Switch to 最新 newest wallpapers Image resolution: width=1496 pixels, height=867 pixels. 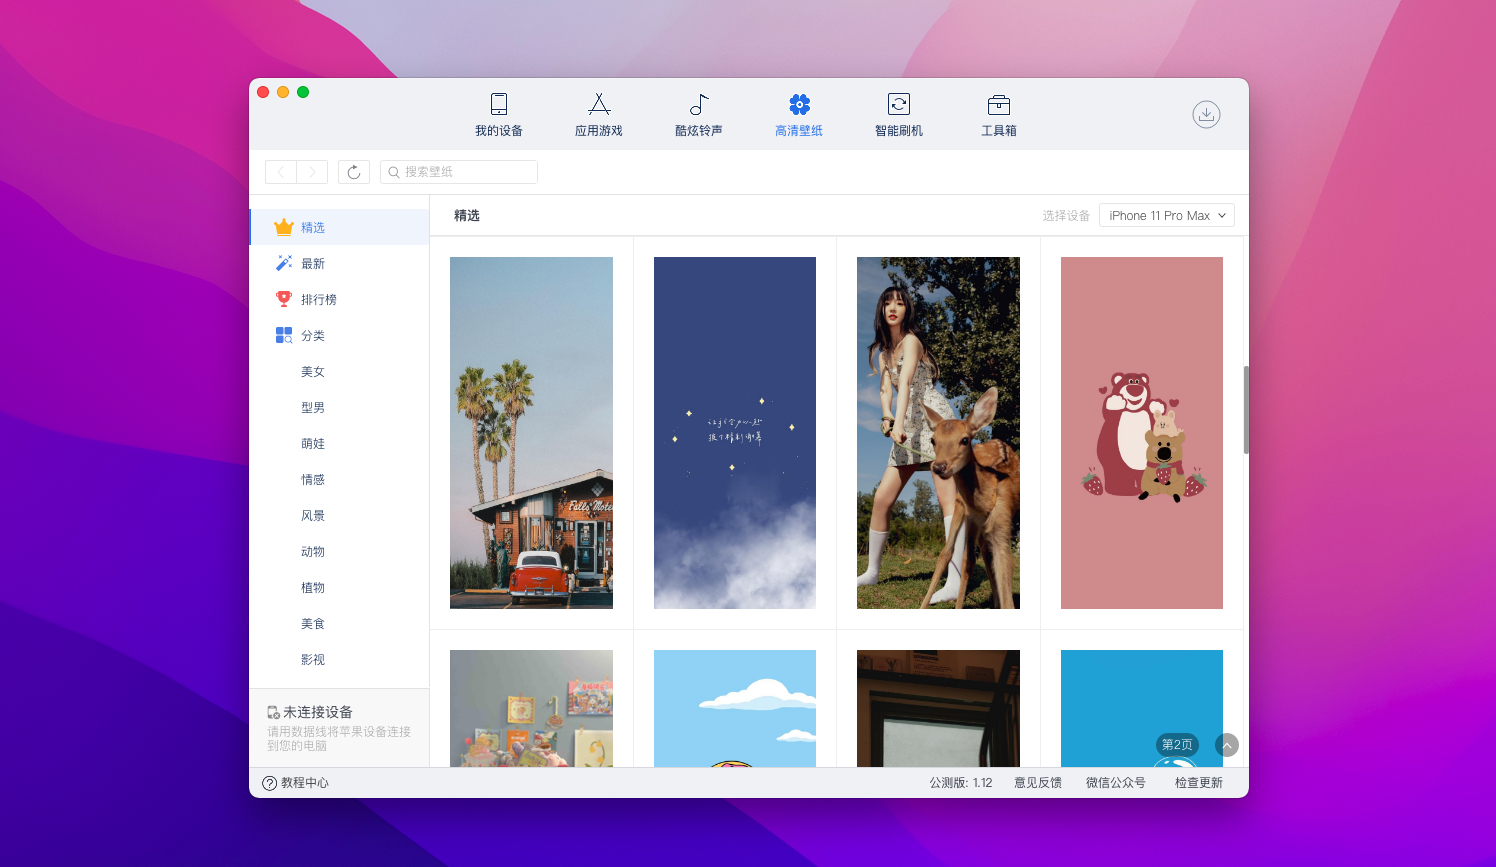click(312, 264)
